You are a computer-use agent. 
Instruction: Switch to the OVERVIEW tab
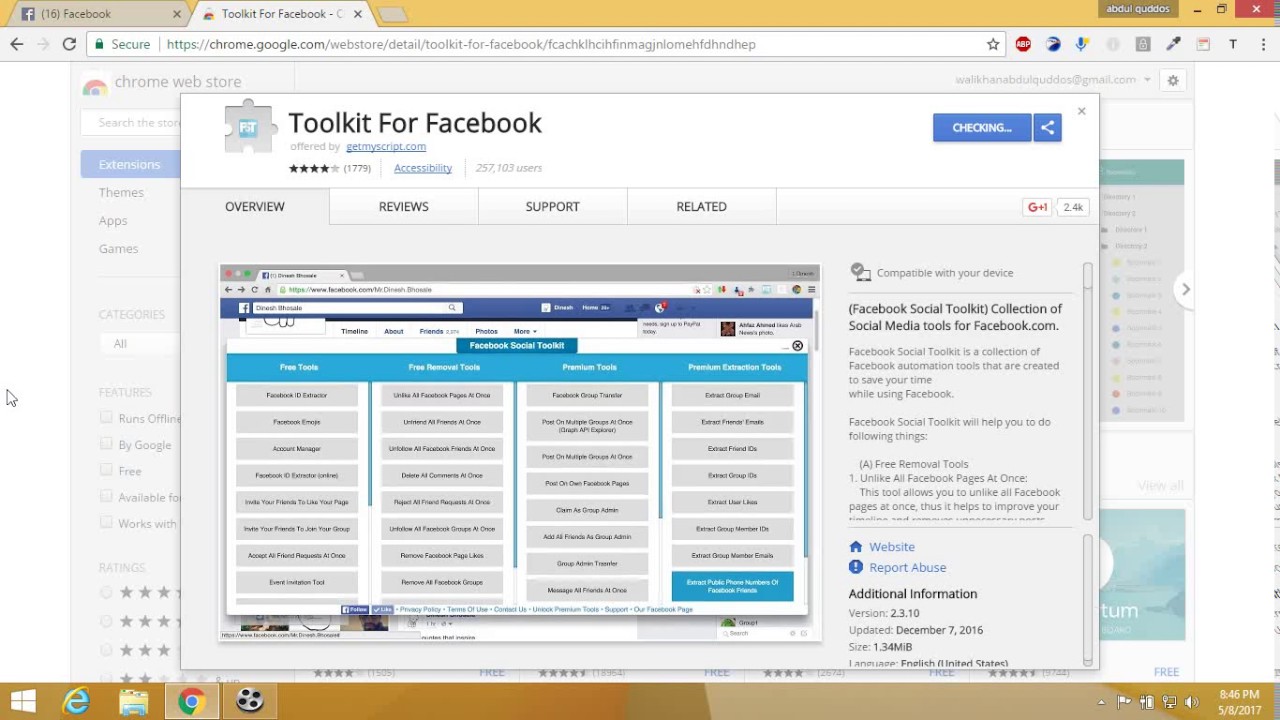point(255,206)
